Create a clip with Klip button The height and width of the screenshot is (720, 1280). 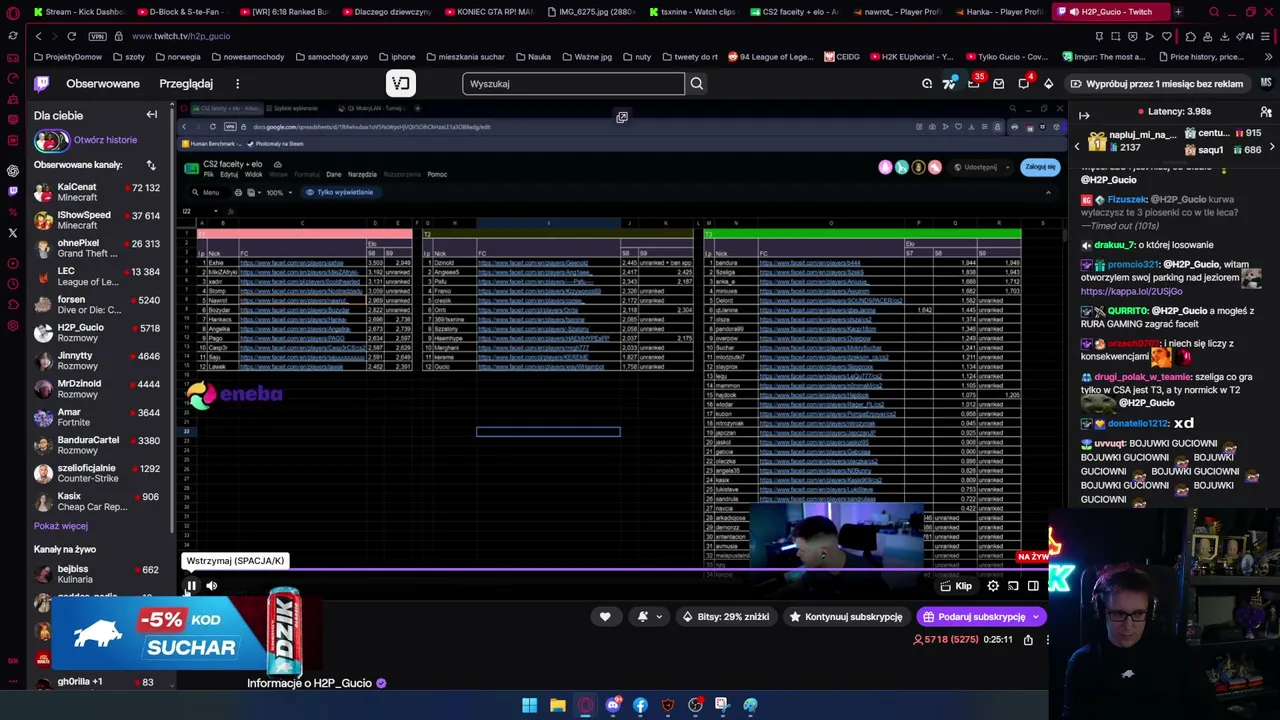click(x=956, y=586)
